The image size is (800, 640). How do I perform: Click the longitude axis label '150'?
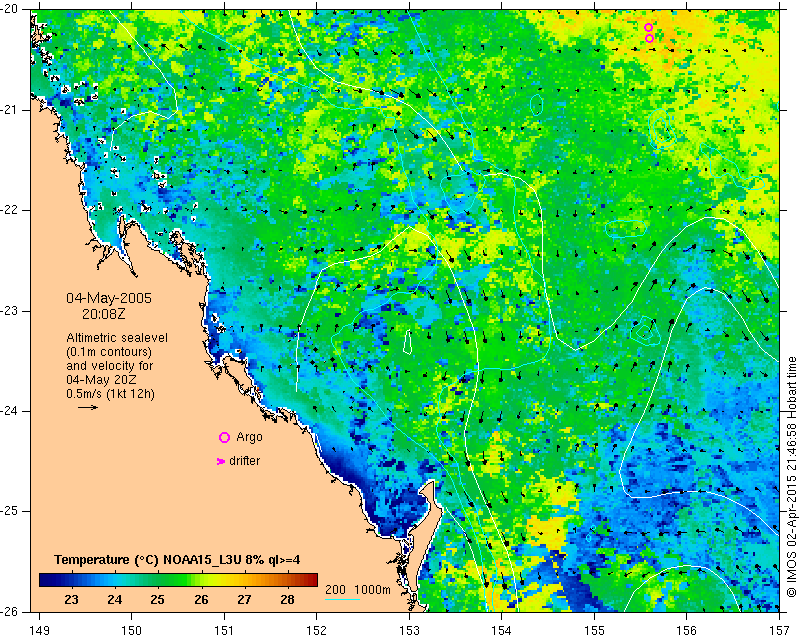131,631
